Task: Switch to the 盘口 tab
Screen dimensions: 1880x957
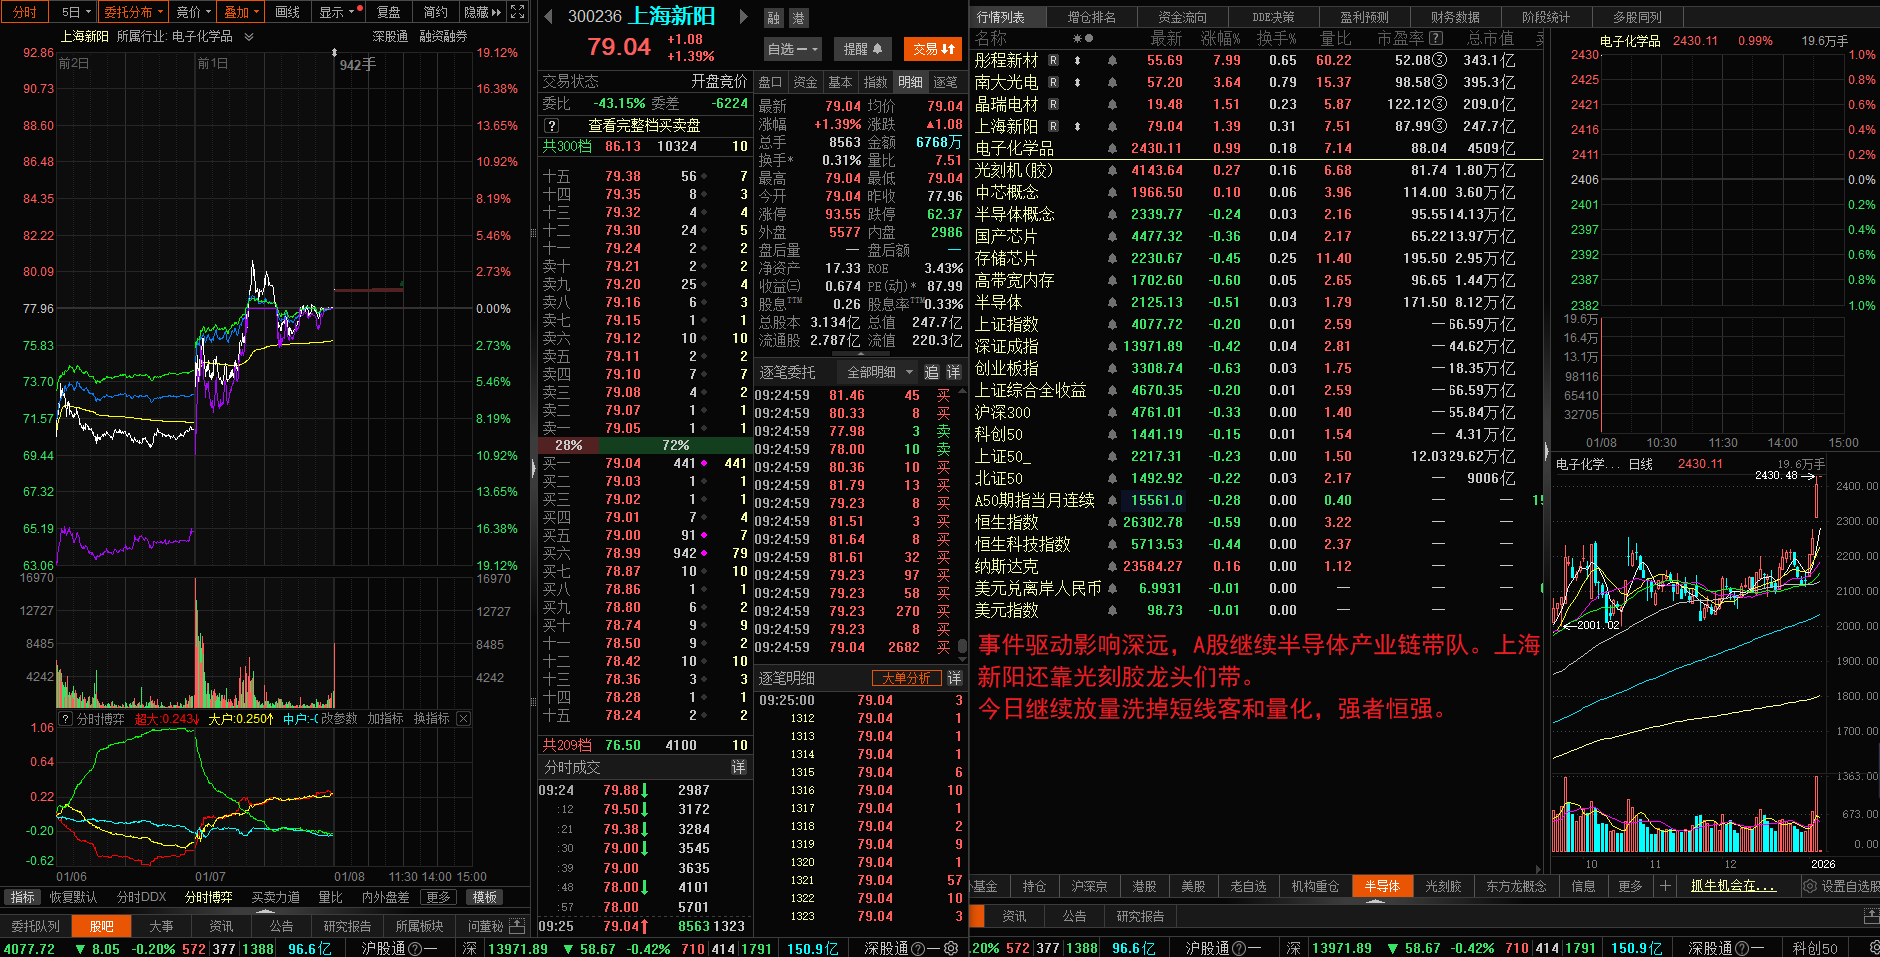Action: point(770,82)
